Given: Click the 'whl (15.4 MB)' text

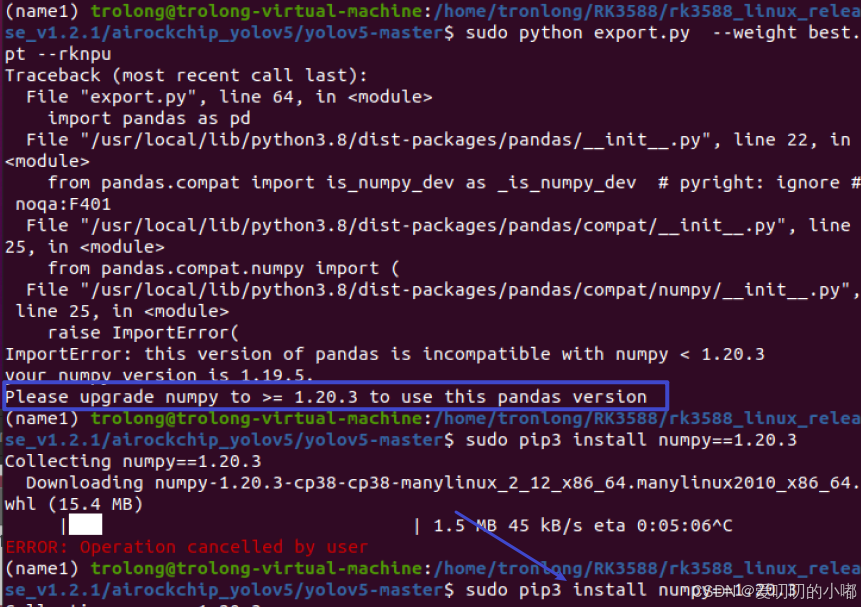Looking at the screenshot, I should click(74, 504).
